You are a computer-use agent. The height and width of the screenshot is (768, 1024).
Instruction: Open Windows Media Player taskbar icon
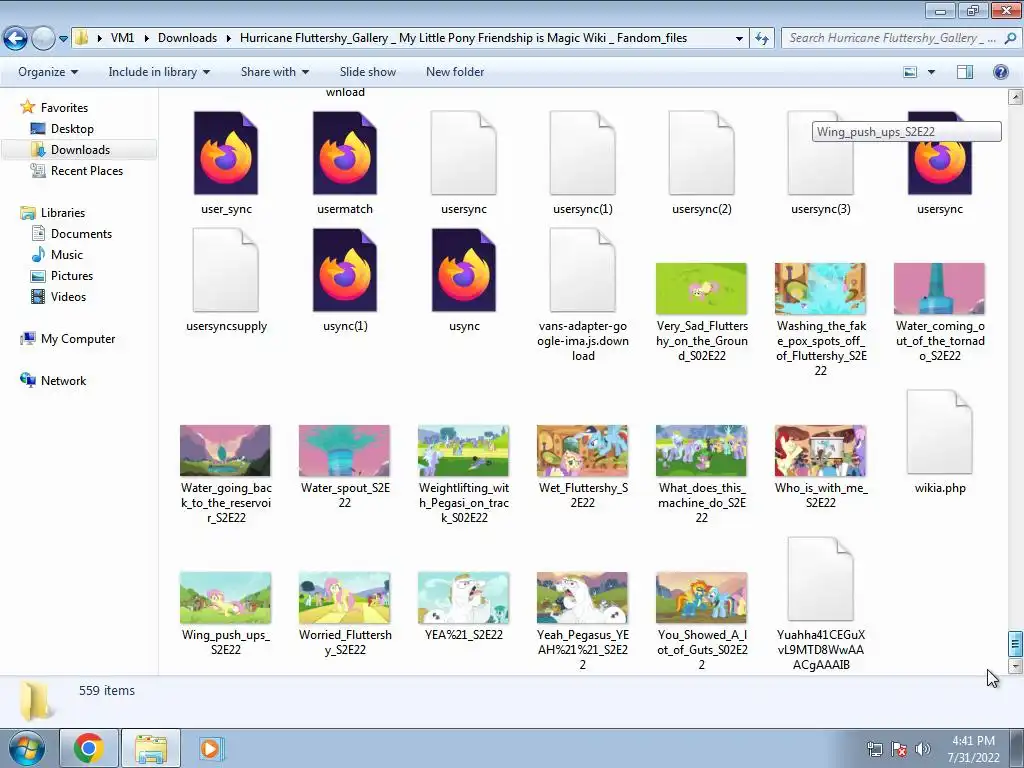click(x=210, y=748)
